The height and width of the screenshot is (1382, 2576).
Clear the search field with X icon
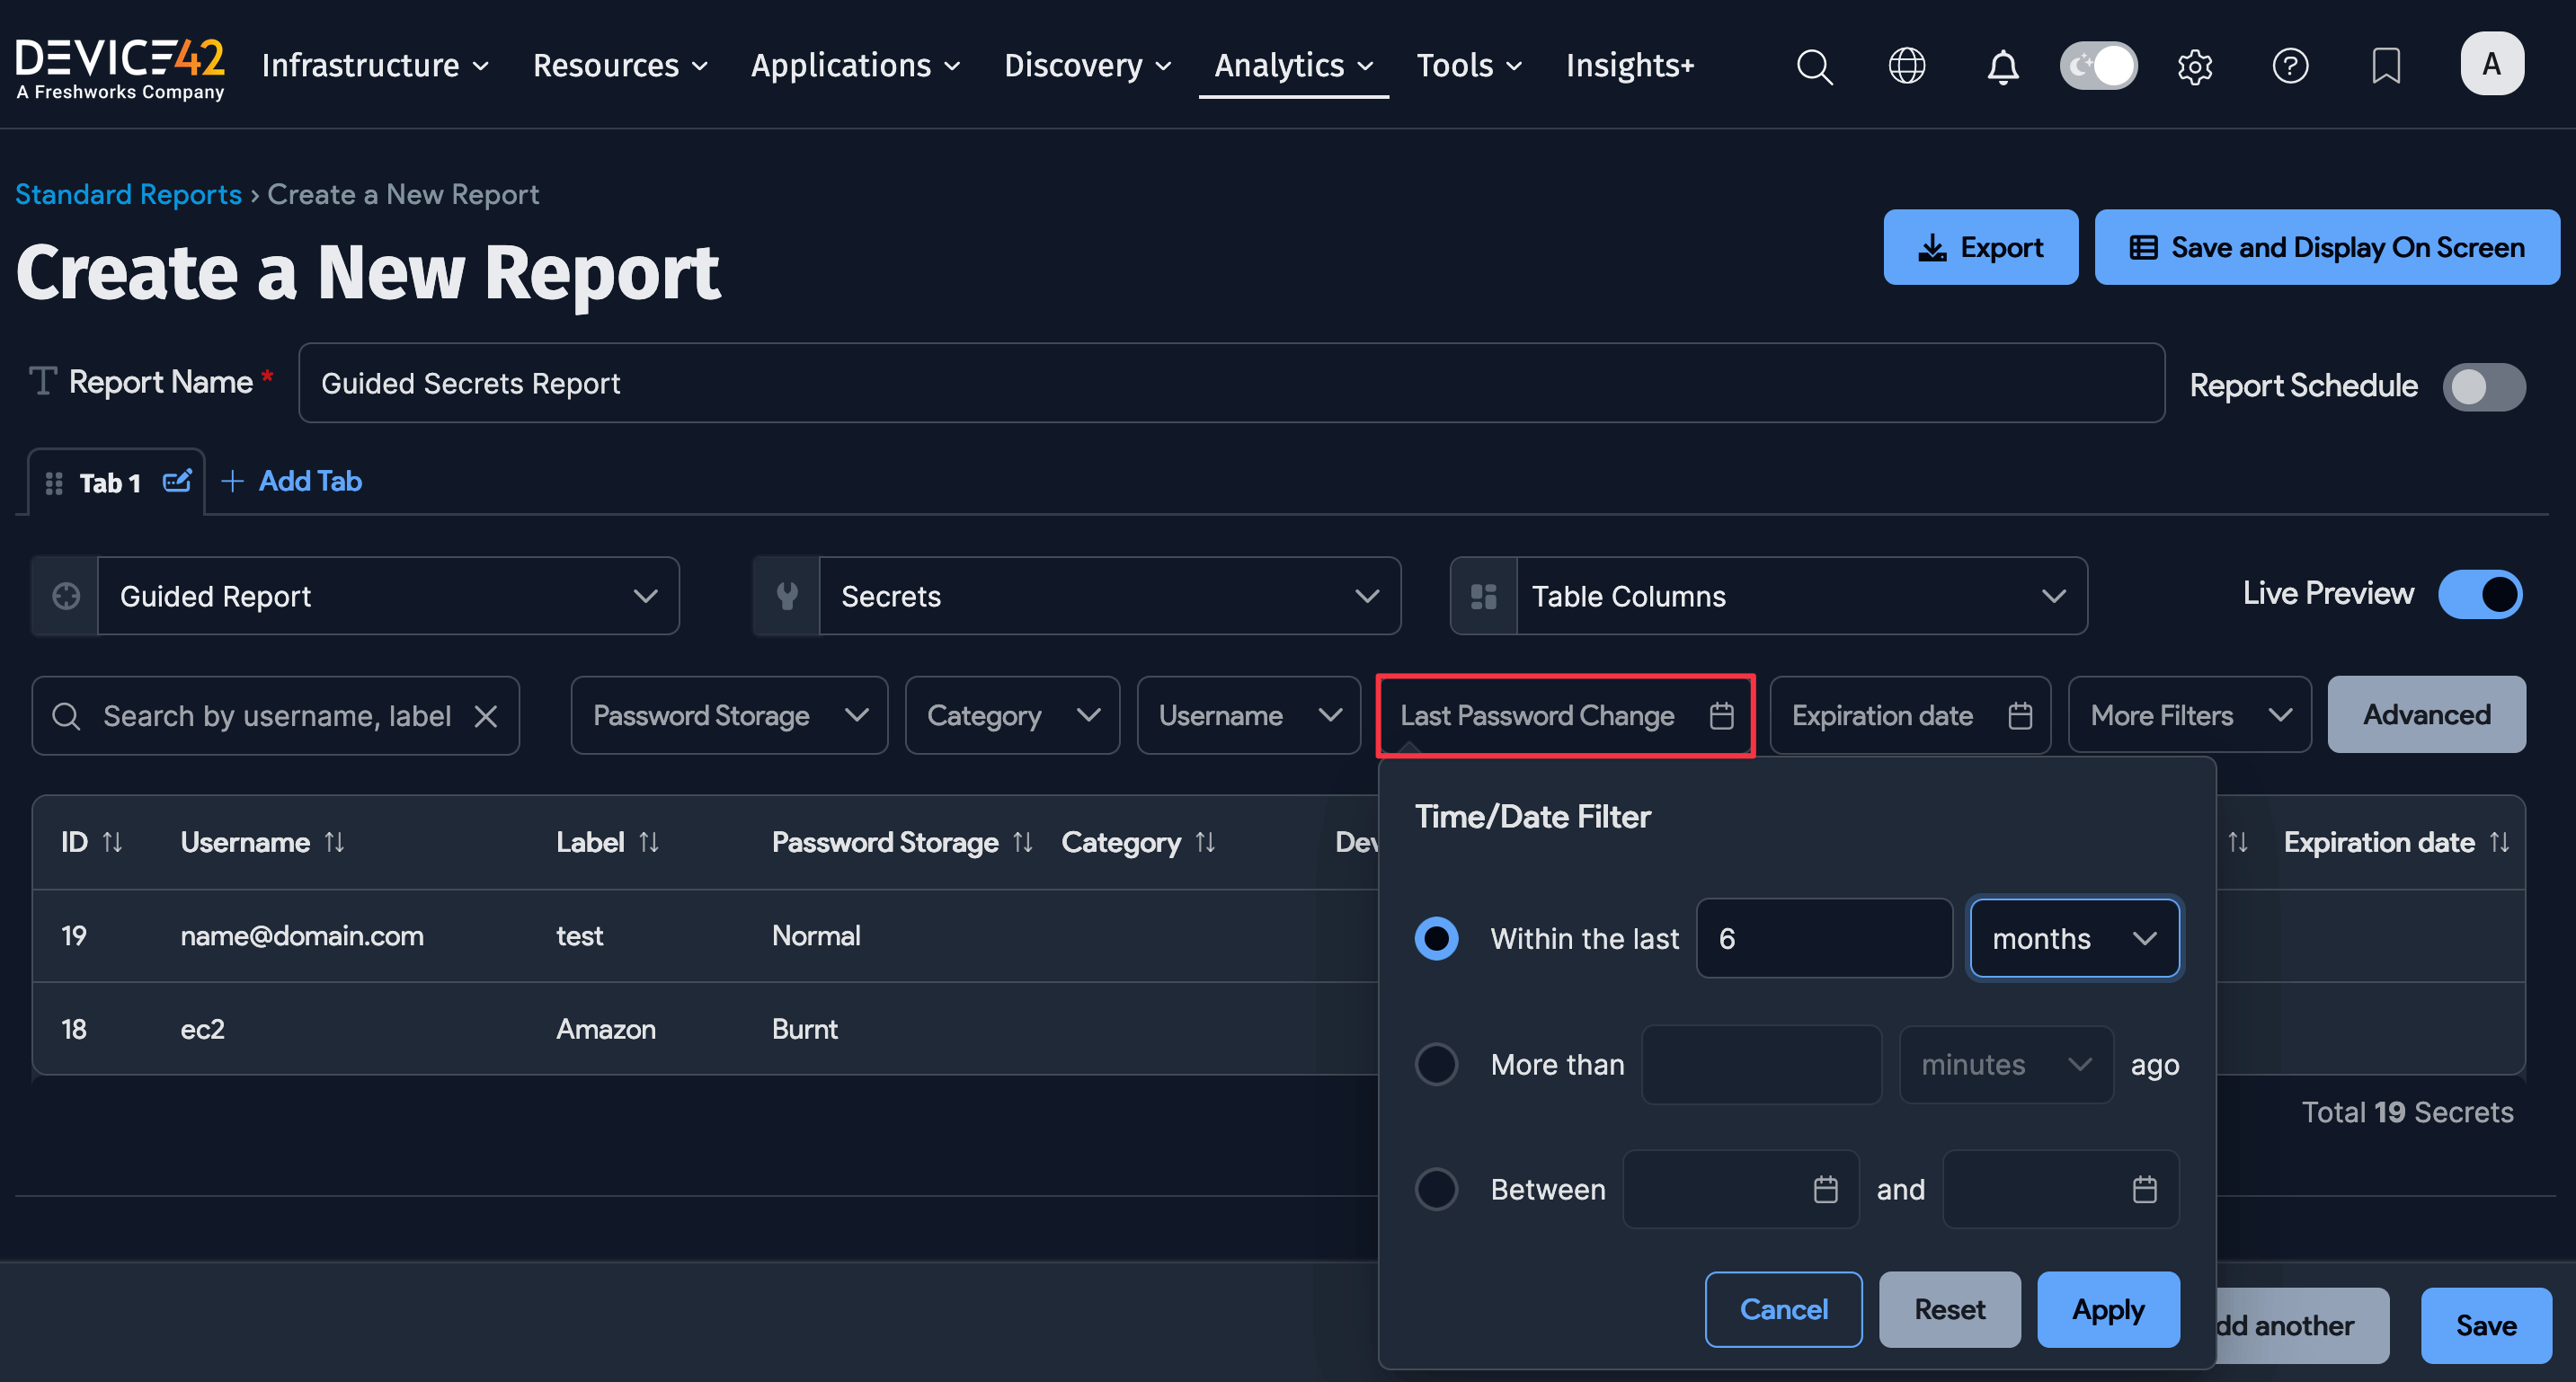(x=486, y=716)
